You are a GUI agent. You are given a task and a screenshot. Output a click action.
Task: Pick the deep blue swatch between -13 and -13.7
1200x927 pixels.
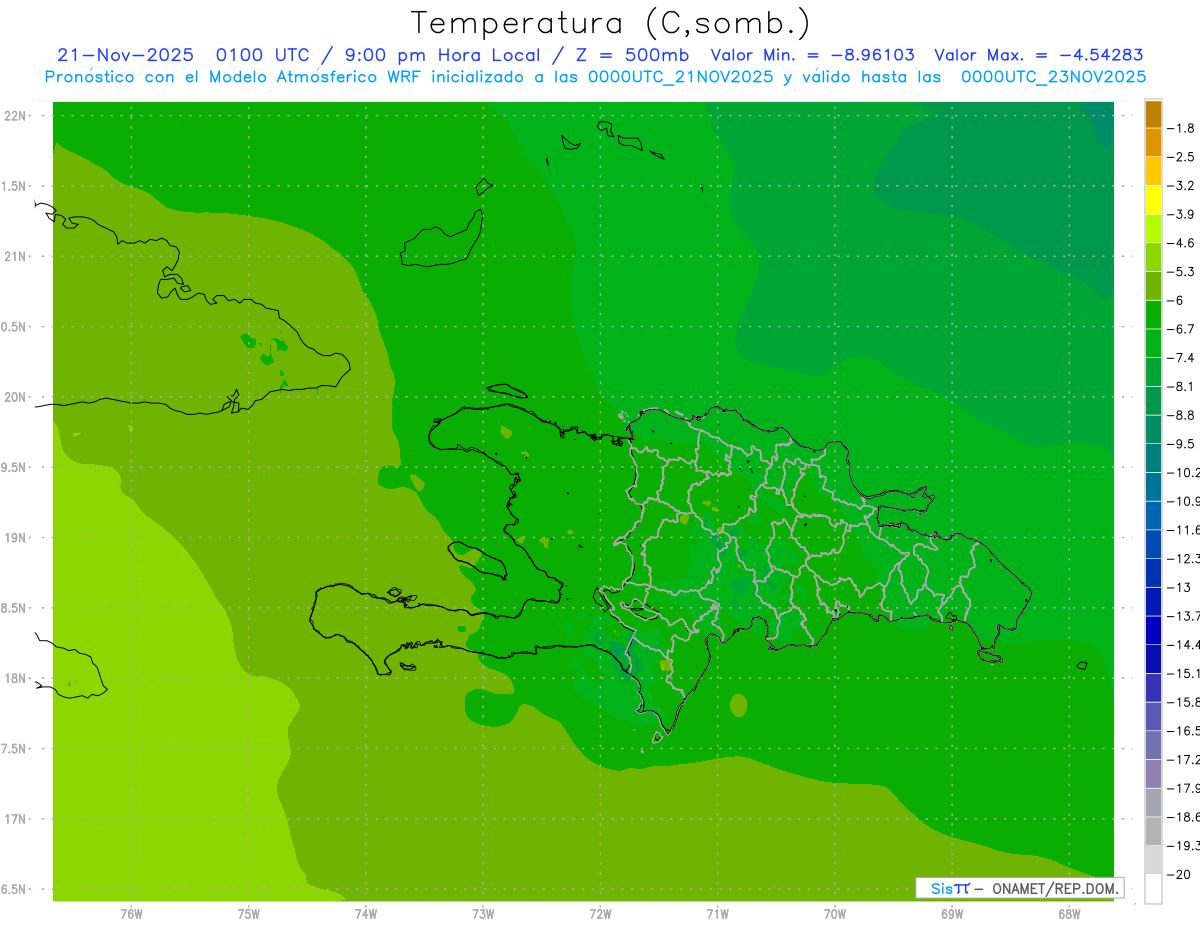coord(1153,601)
